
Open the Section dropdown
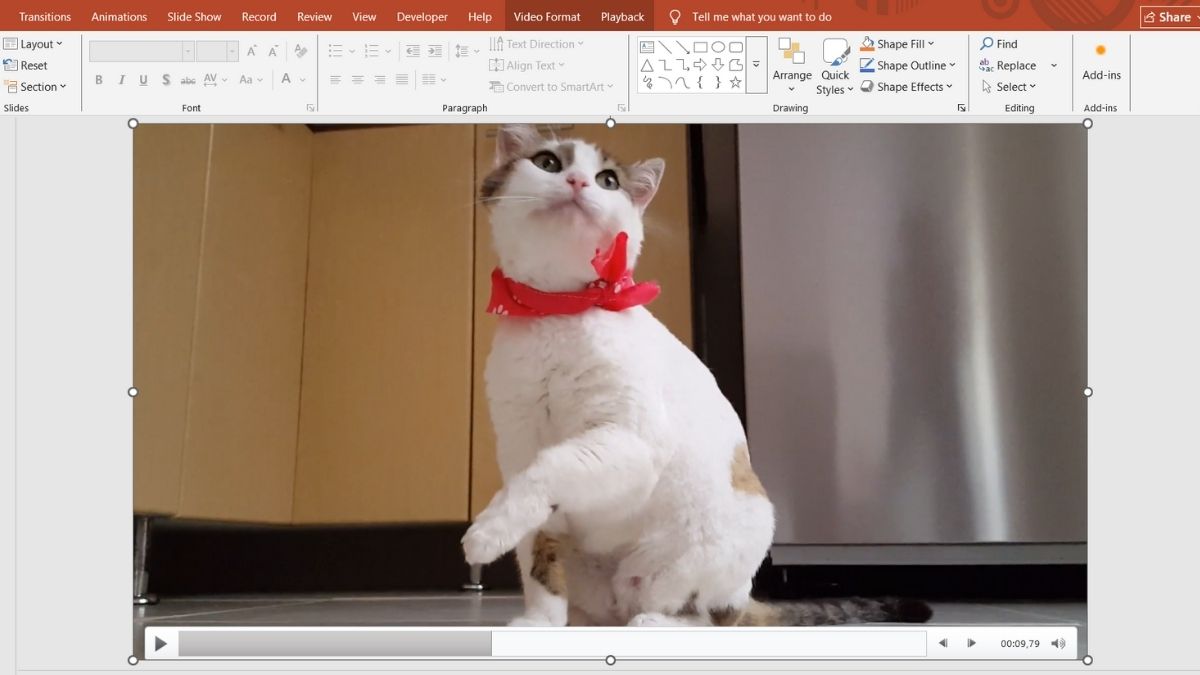[x=37, y=87]
